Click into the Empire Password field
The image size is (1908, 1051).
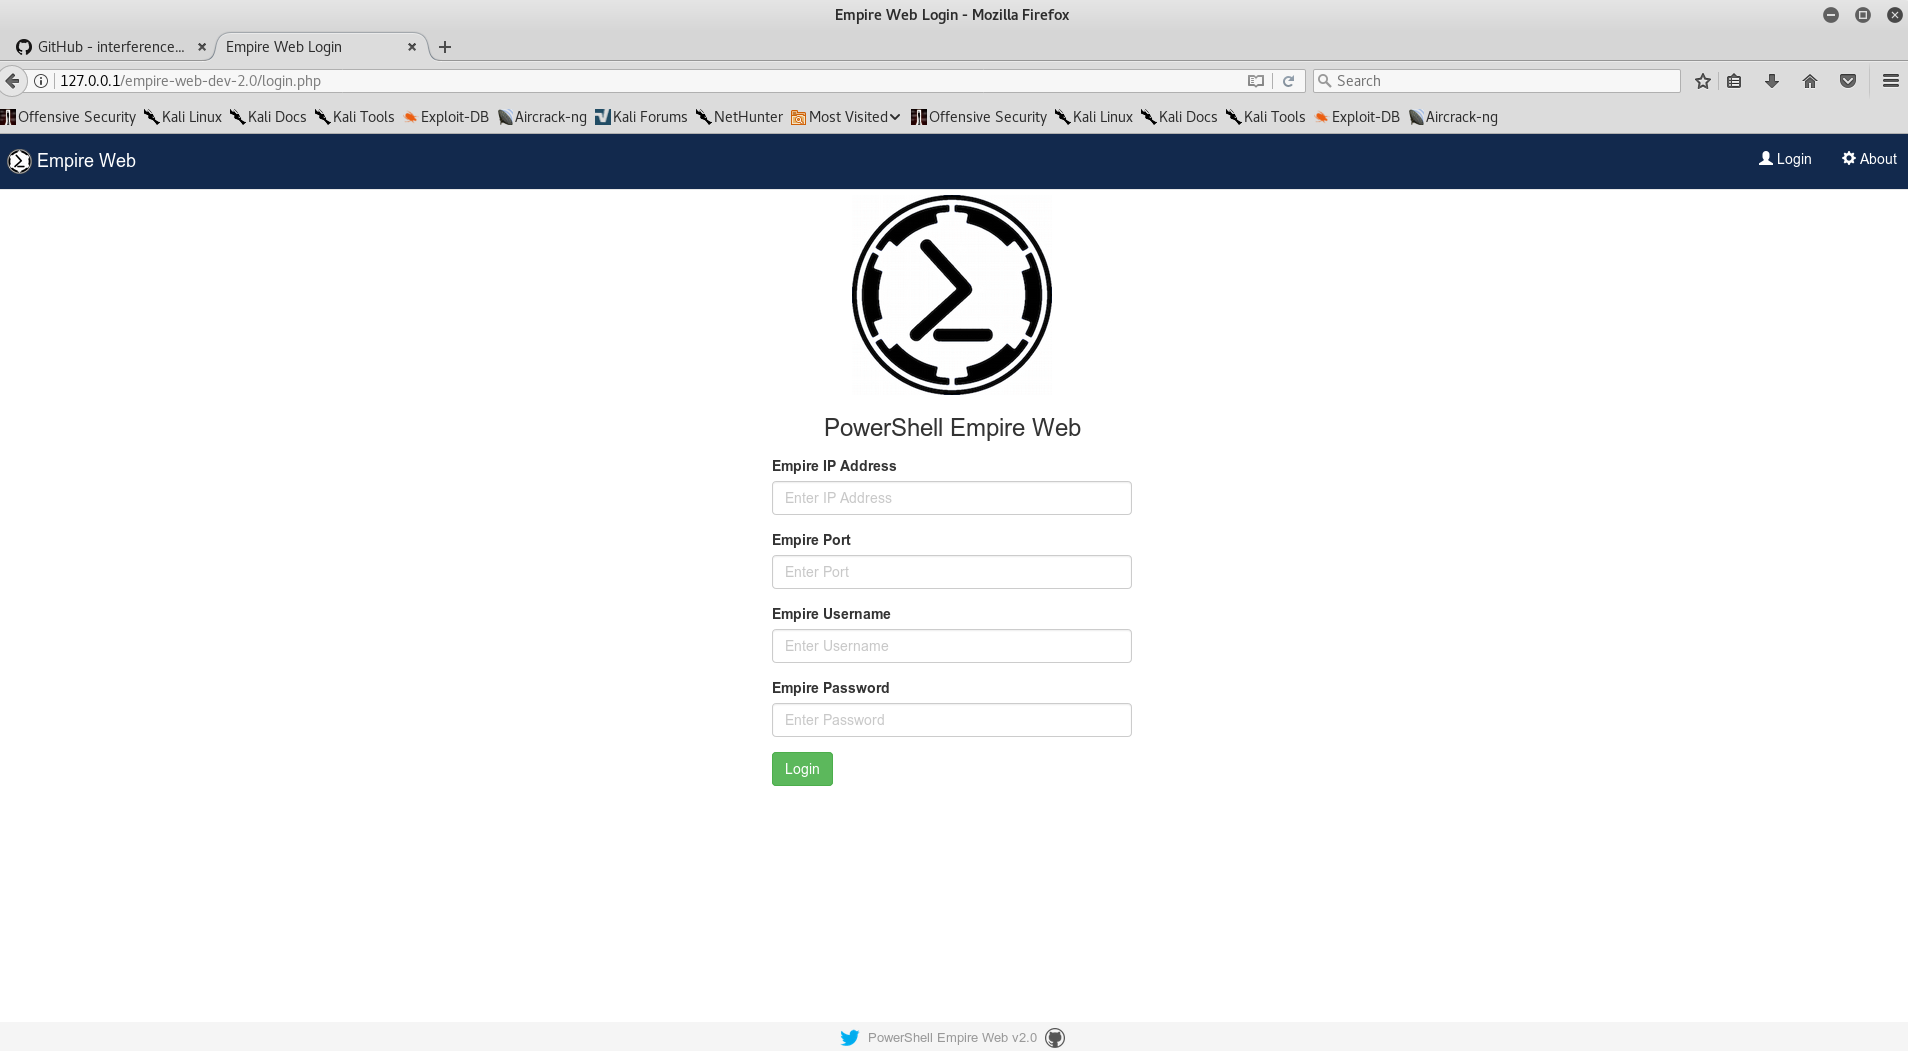pyautogui.click(x=951, y=720)
